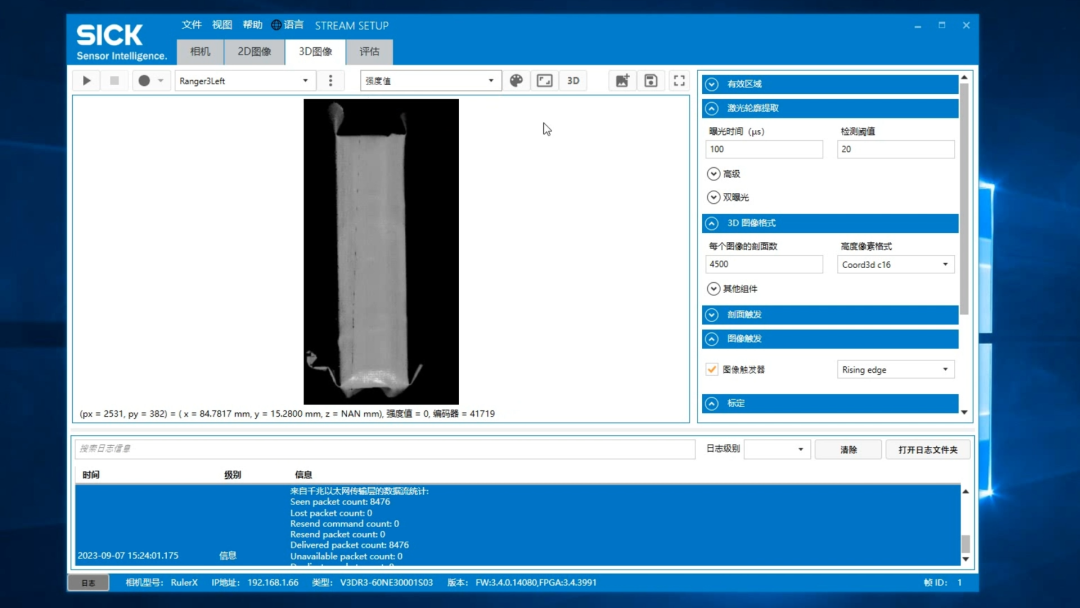1080x608 pixels.
Task: Switch to 3D view with the 3D button
Action: [x=573, y=81]
